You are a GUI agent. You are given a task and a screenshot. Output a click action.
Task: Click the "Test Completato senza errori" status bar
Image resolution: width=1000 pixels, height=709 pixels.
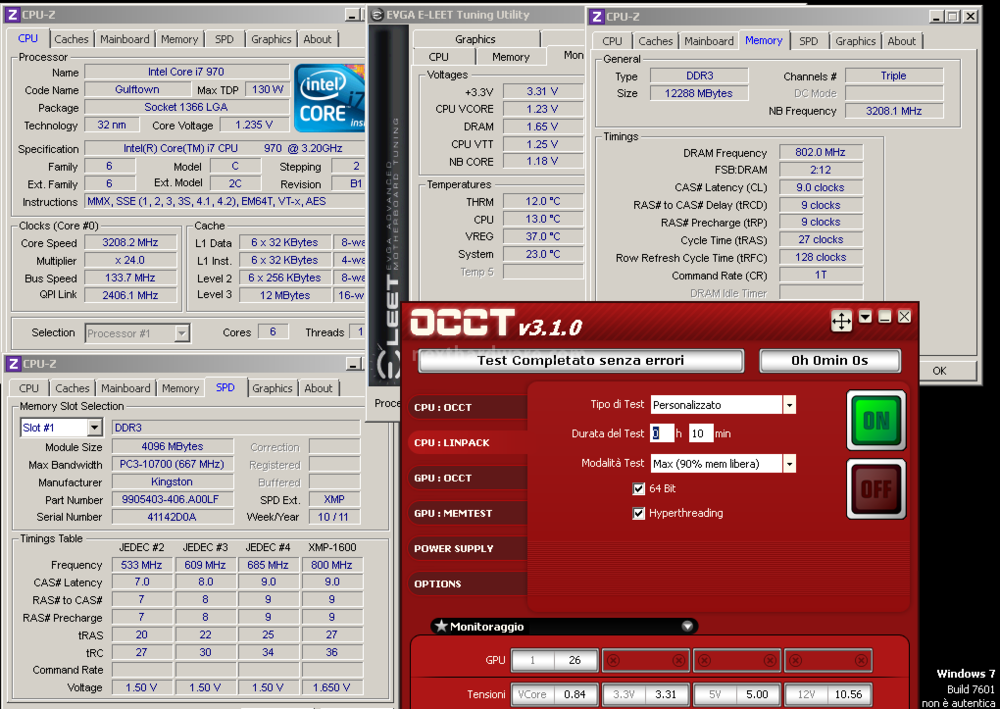click(581, 361)
